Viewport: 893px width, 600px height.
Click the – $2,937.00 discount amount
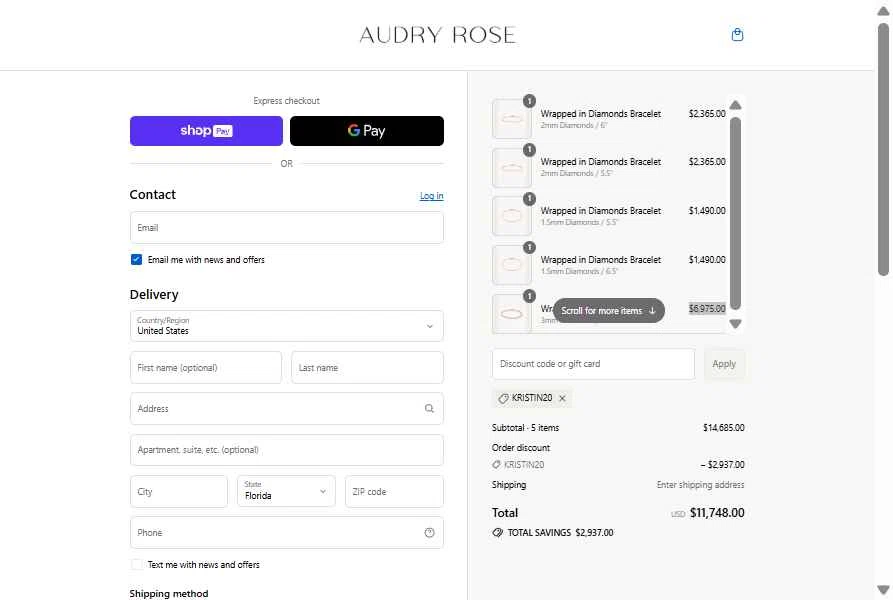(x=722, y=465)
